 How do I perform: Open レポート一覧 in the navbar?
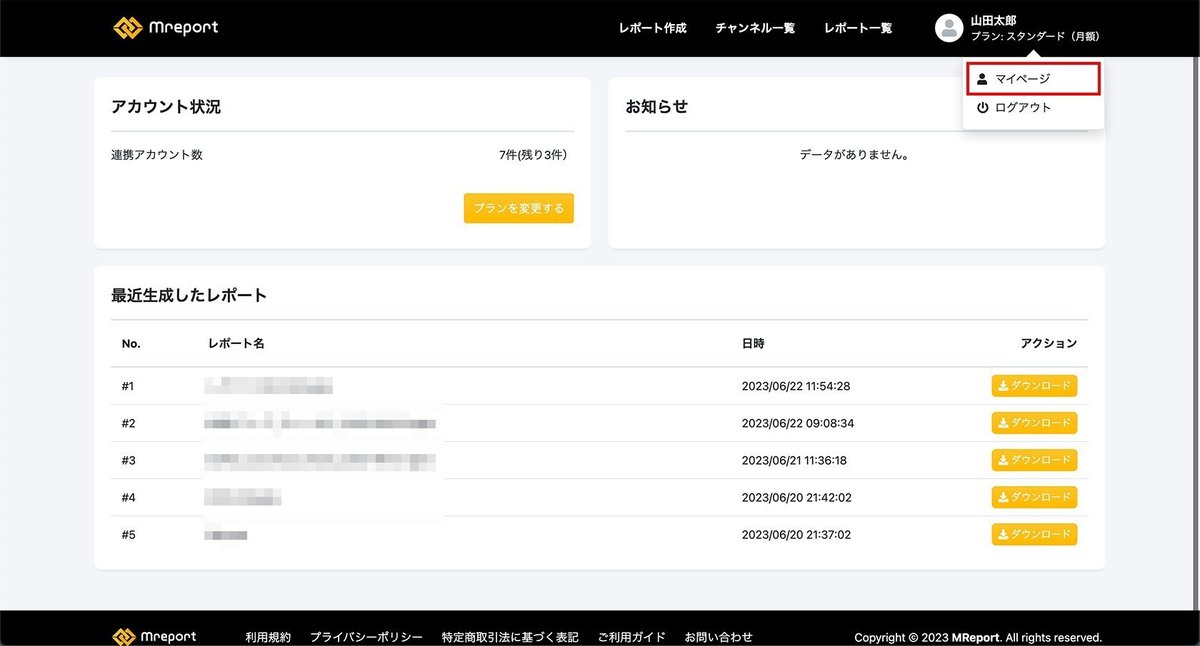pos(858,28)
